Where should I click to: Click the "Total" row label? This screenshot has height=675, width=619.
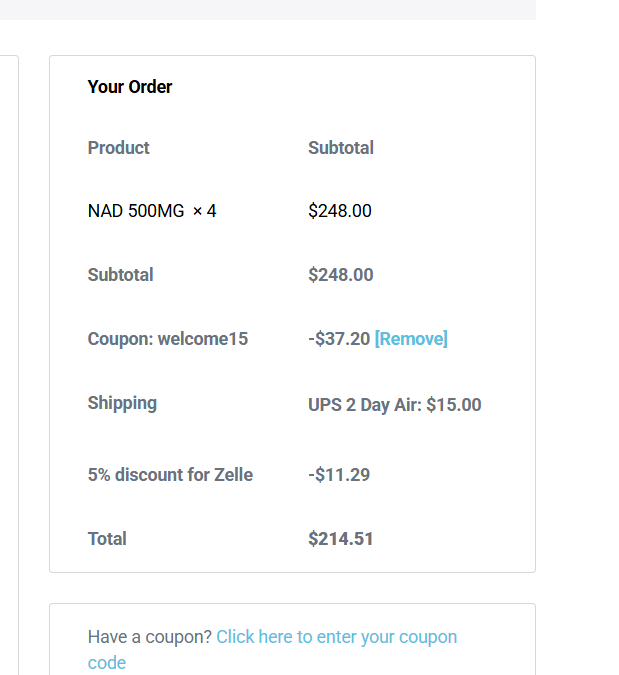[107, 539]
